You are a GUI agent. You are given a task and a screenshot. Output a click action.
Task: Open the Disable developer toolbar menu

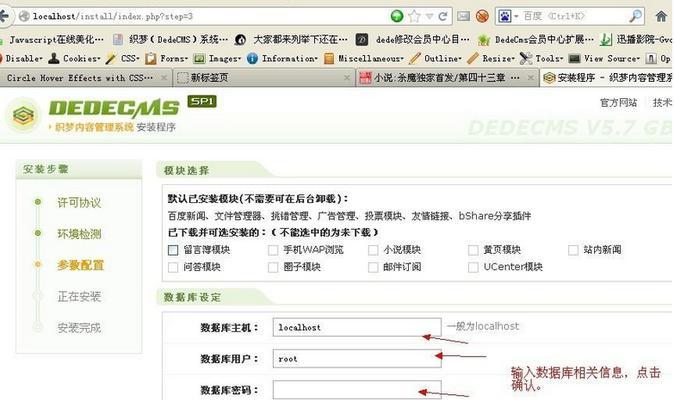[21, 58]
